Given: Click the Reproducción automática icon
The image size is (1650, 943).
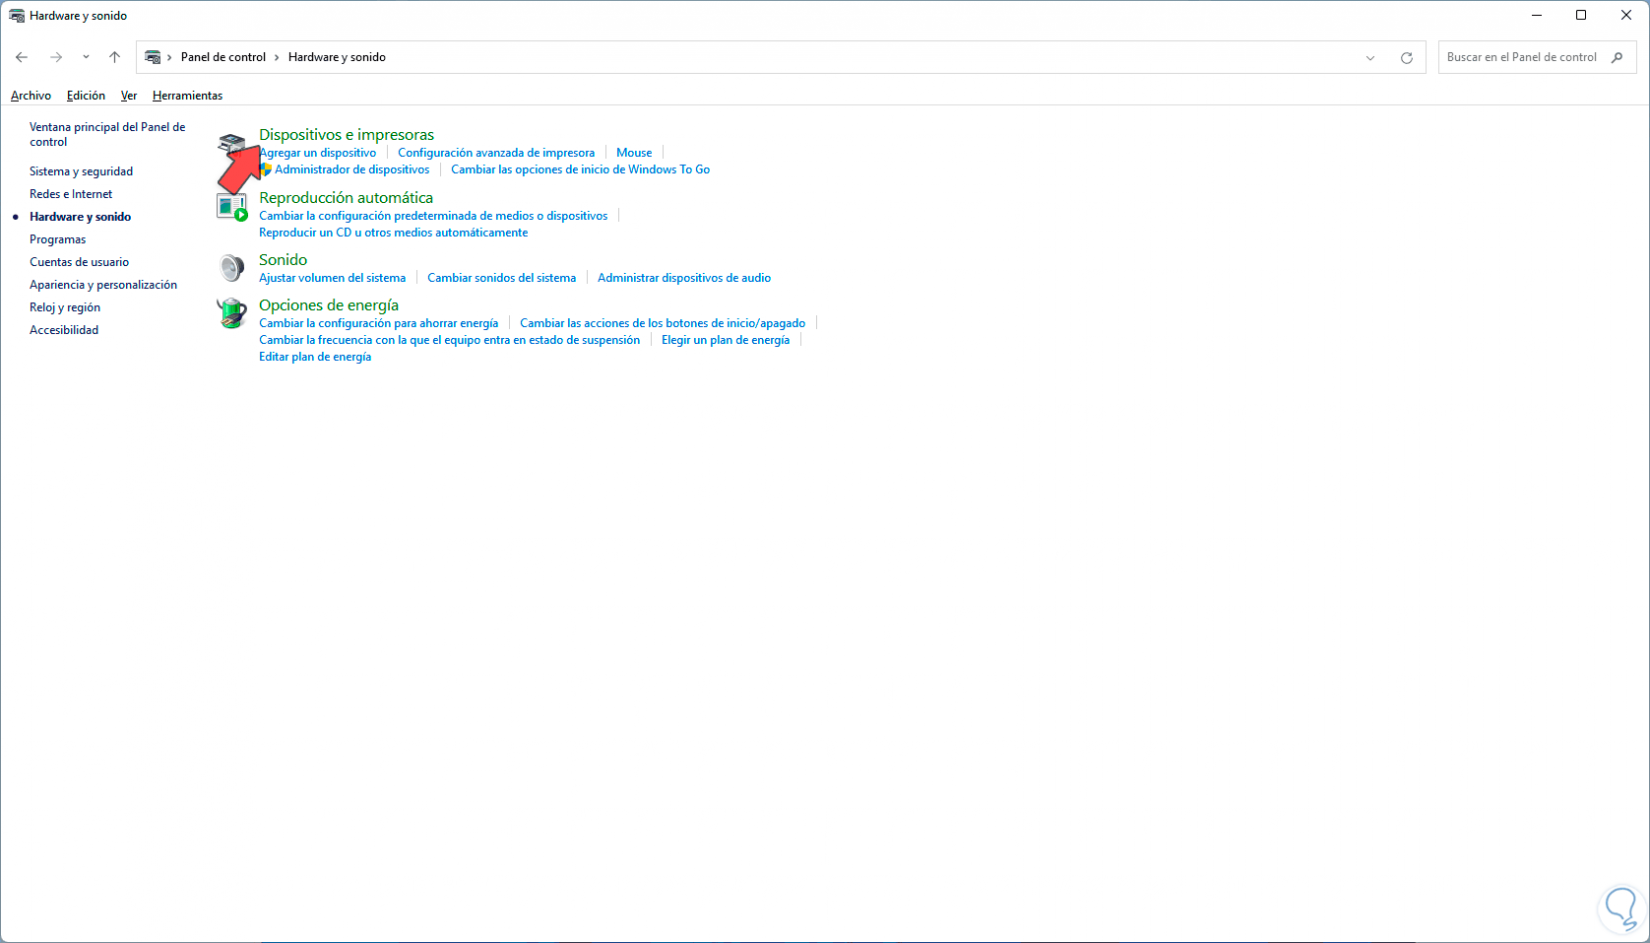Looking at the screenshot, I should pos(232,206).
